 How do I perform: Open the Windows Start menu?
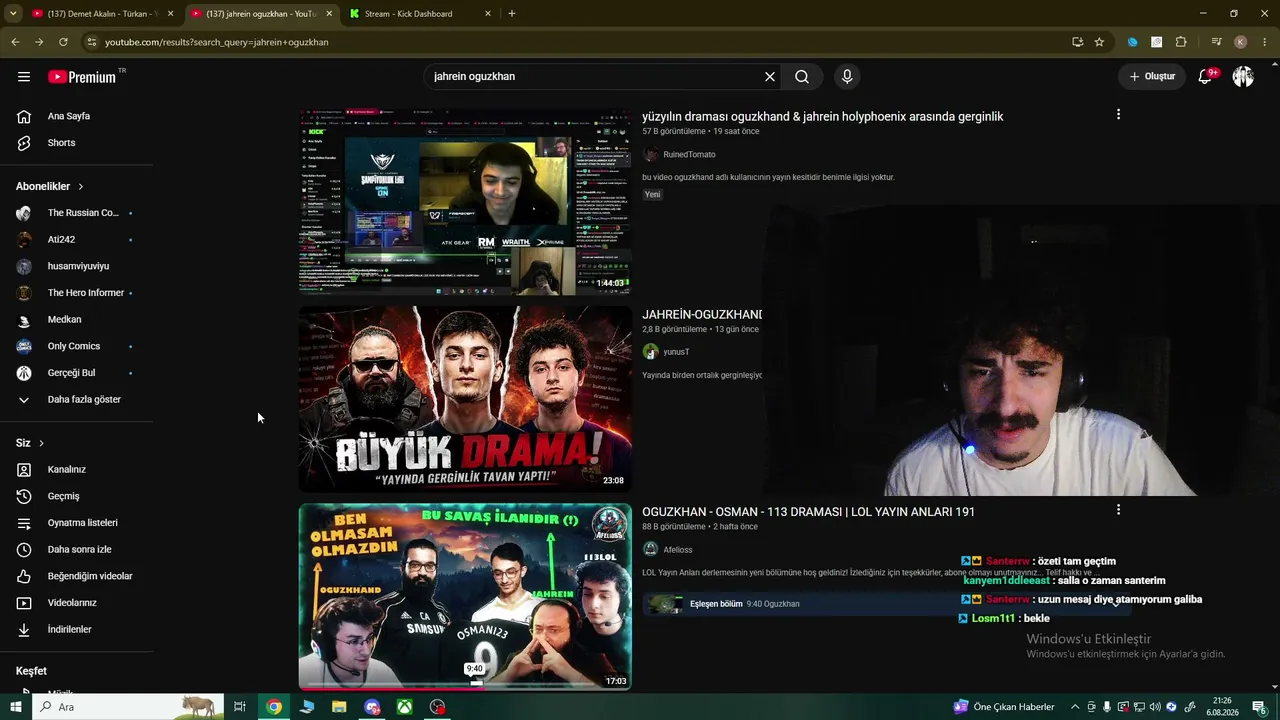point(15,707)
